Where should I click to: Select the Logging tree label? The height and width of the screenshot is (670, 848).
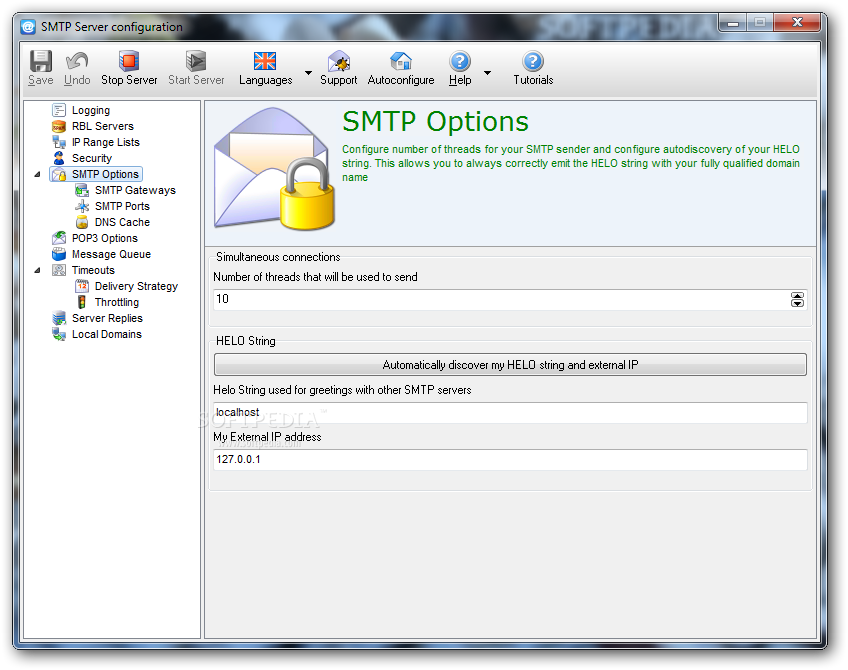click(x=91, y=110)
